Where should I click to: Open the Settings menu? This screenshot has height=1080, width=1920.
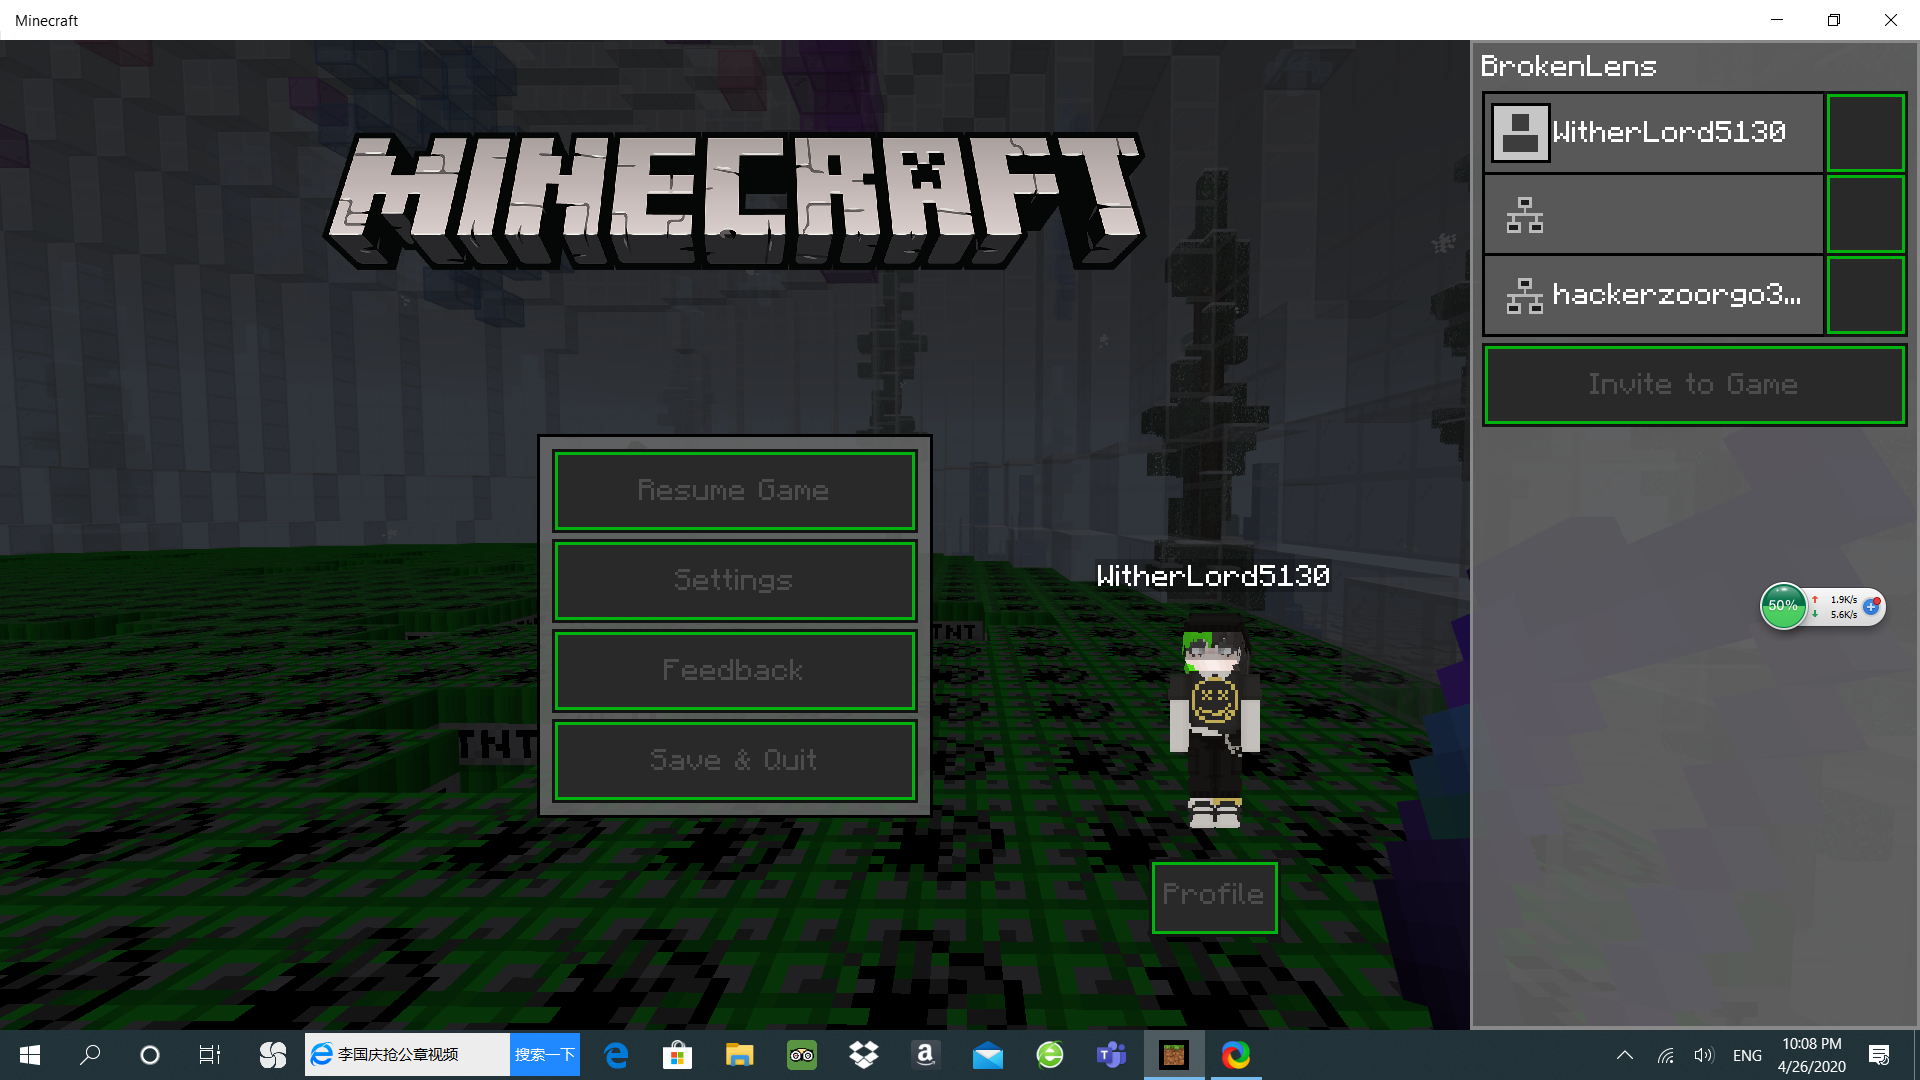[x=735, y=581]
